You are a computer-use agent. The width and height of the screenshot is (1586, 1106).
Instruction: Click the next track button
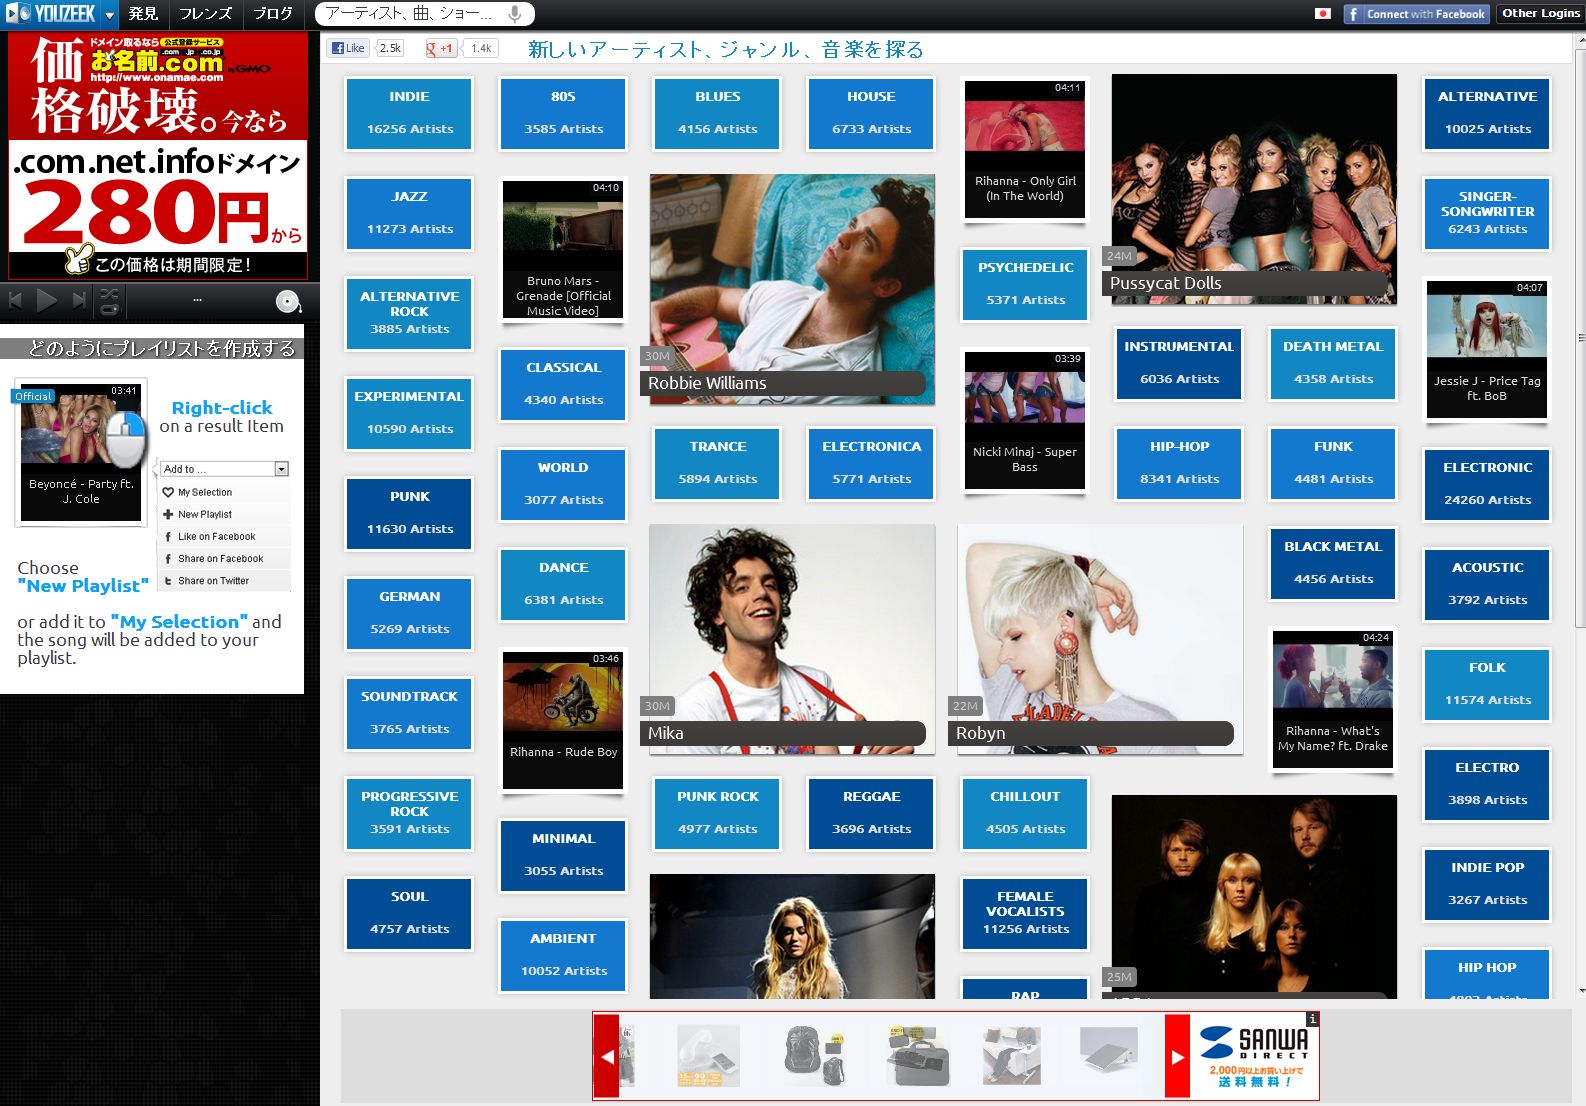pos(78,300)
